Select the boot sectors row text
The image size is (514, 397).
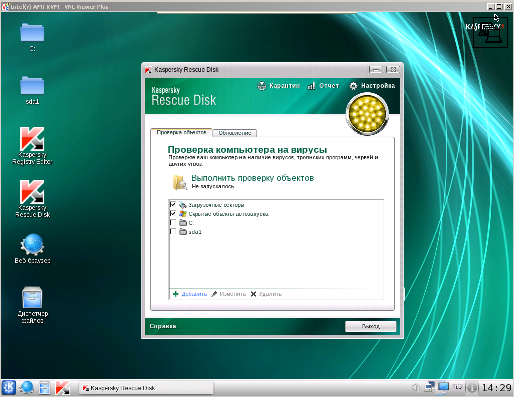tap(216, 205)
